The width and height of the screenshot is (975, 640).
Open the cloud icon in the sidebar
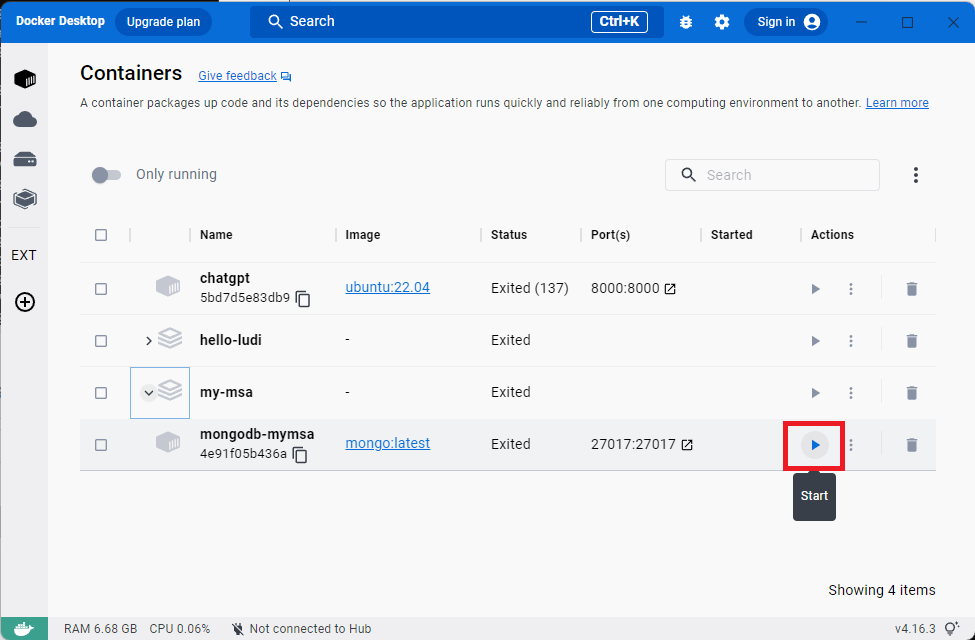(x=25, y=119)
